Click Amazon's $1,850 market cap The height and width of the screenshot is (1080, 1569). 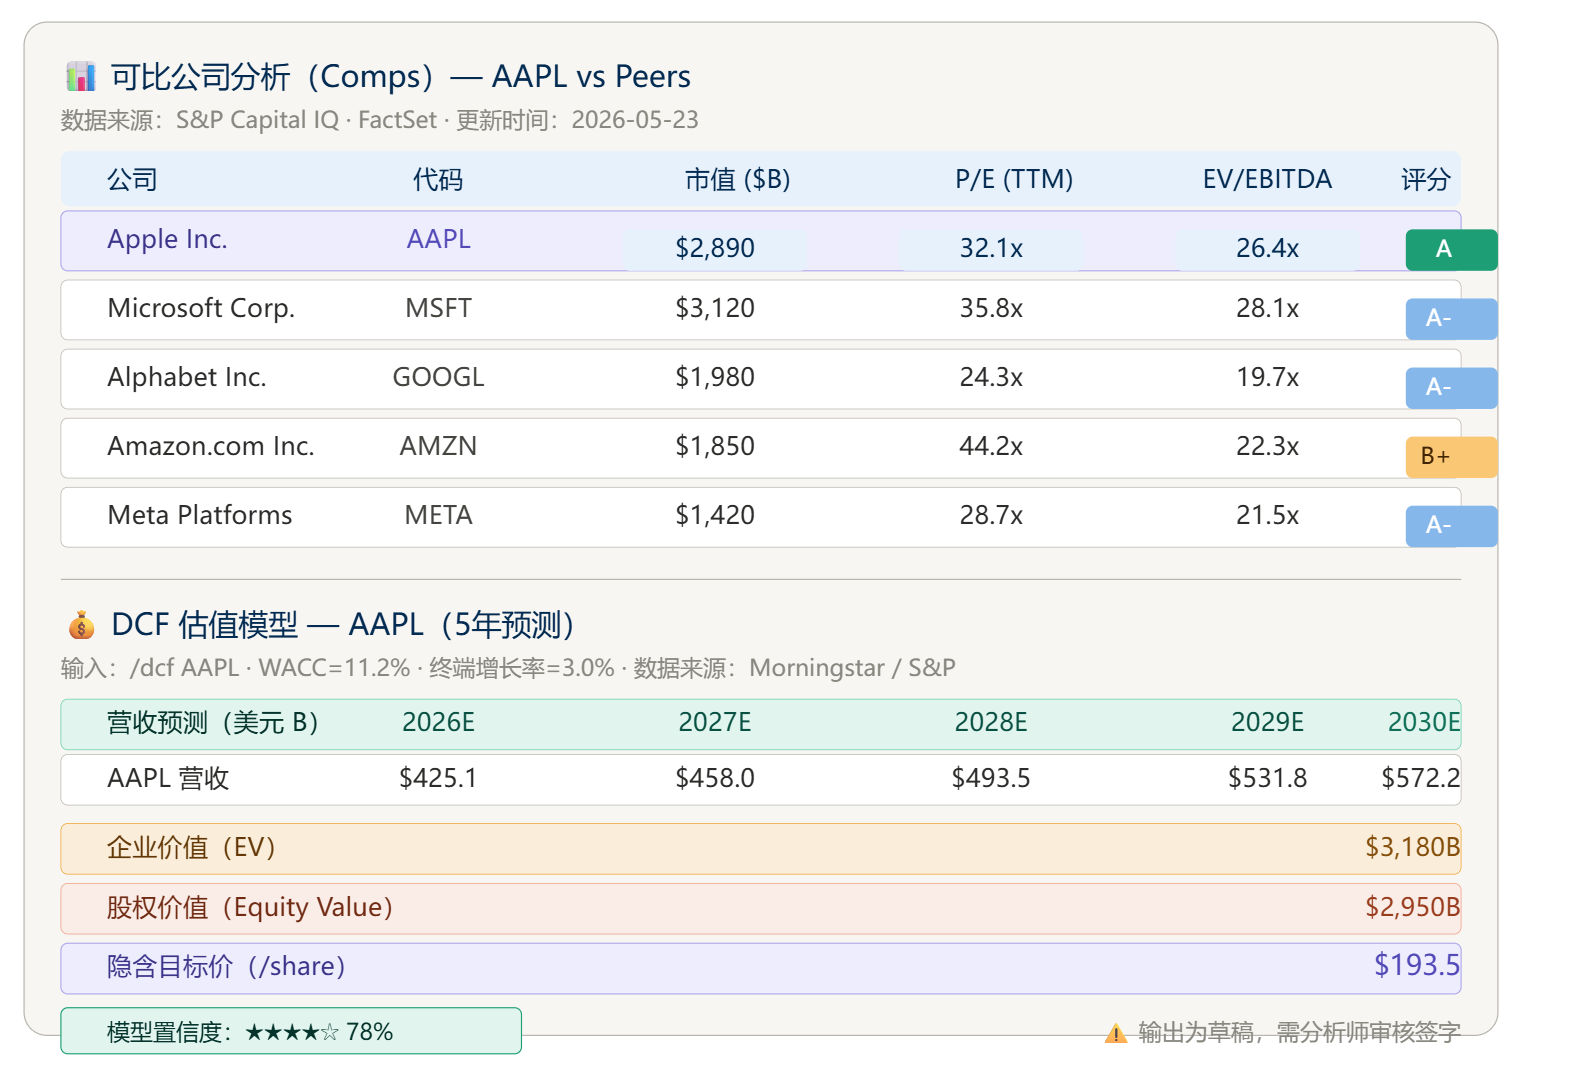[x=715, y=446]
